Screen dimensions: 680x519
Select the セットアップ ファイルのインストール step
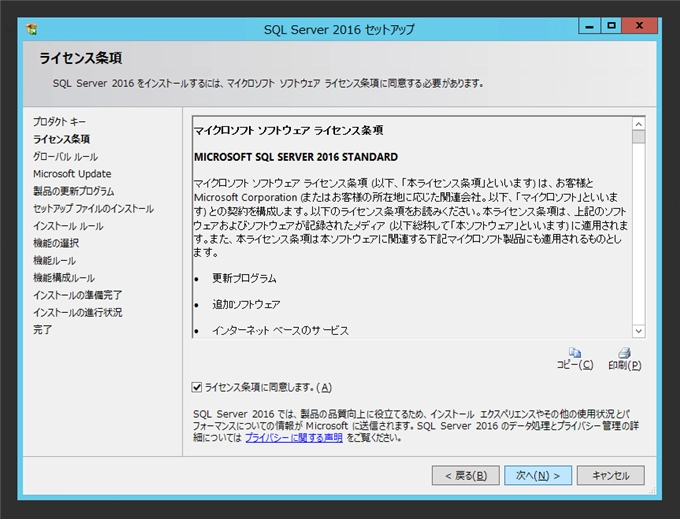pos(93,209)
